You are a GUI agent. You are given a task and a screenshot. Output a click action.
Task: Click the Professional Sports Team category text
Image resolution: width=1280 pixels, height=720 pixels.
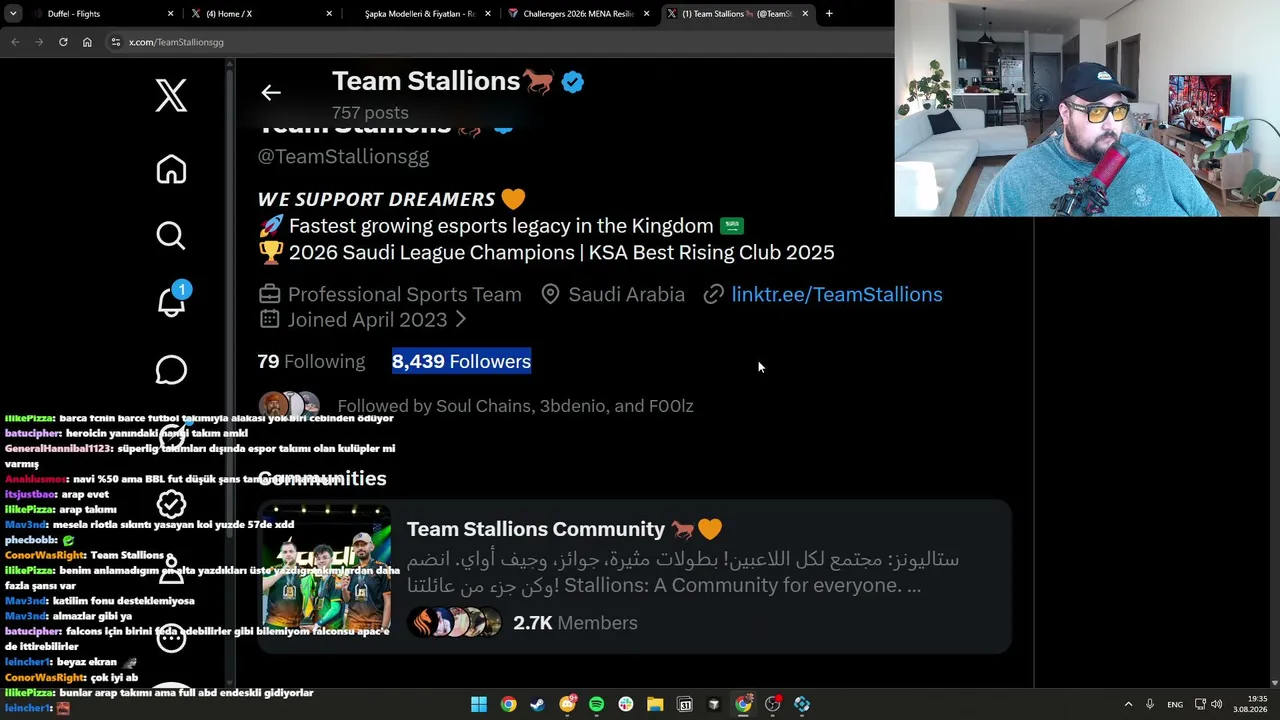tap(405, 294)
